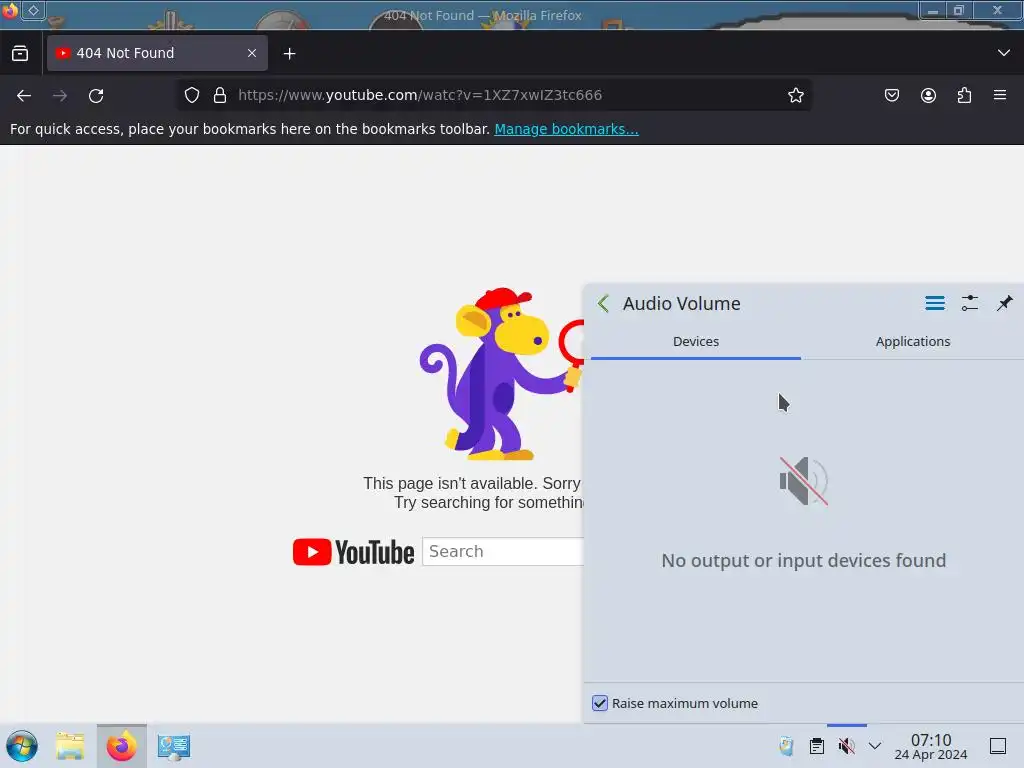
Task: Click the clock showing 07:10
Action: [931, 746]
